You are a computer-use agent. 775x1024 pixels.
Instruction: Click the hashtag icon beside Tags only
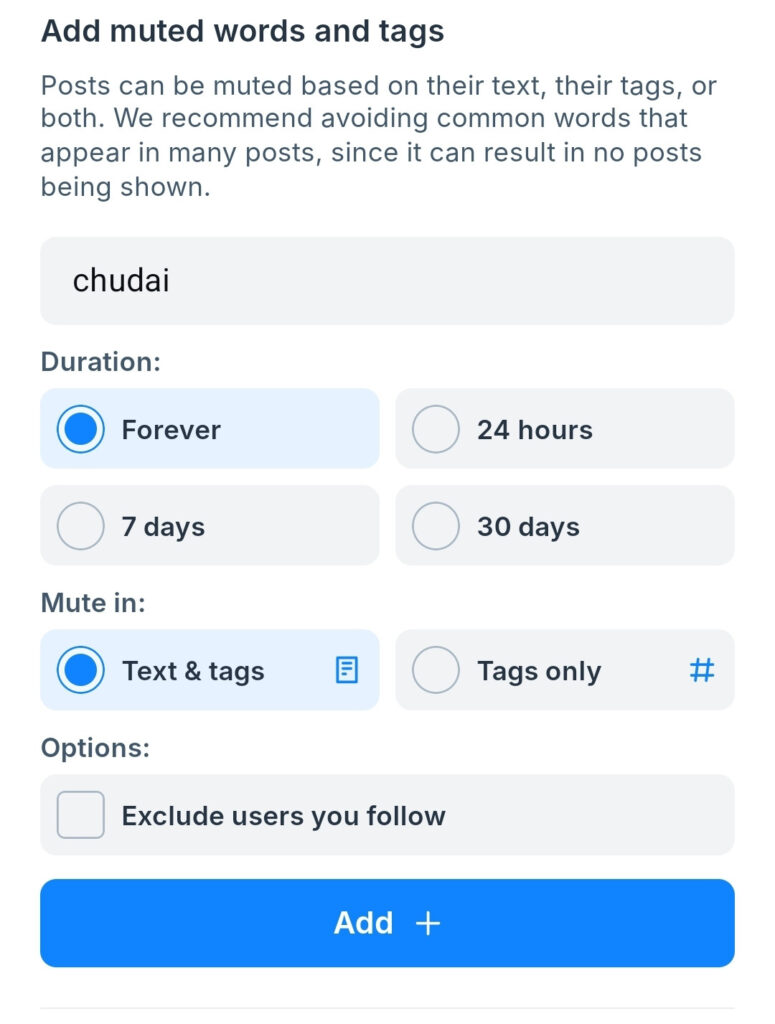(702, 670)
